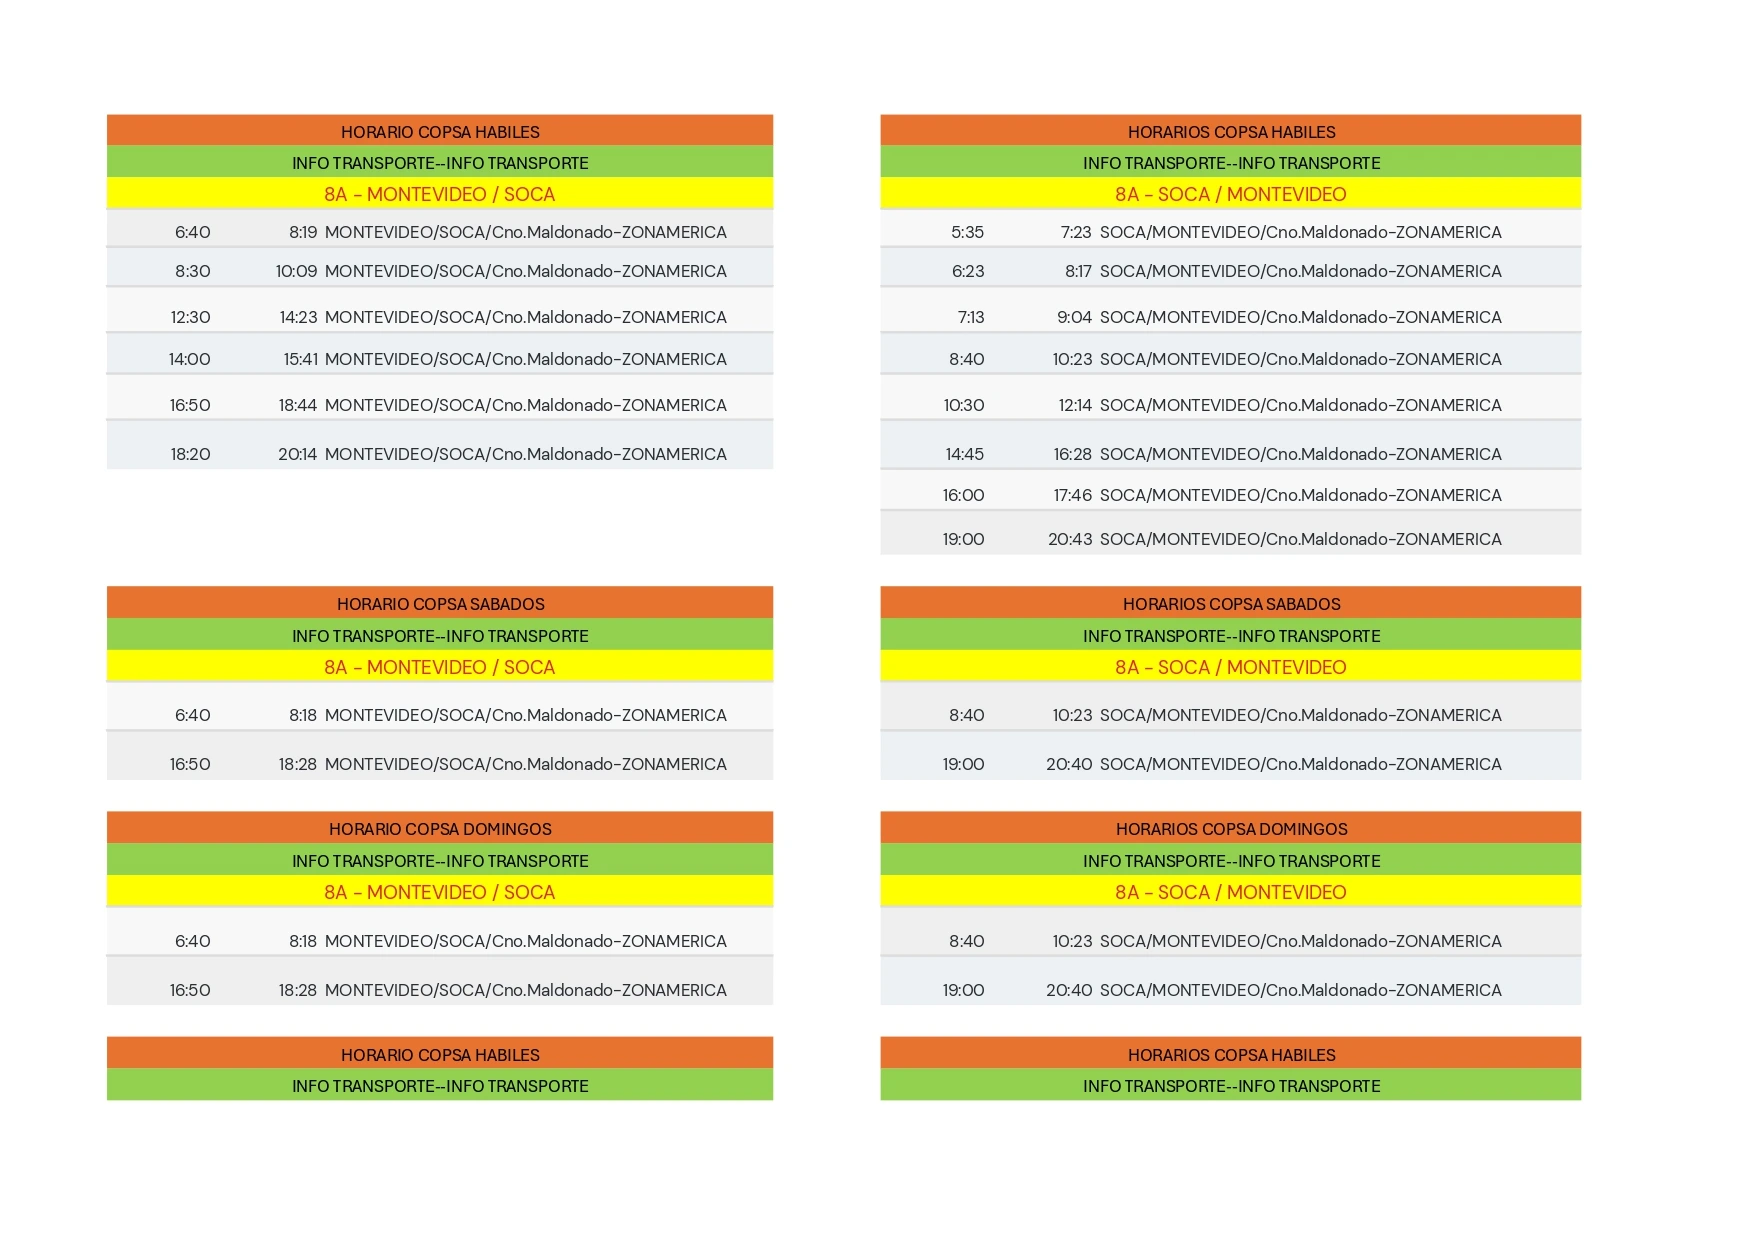
Task: Click the HORARIO COPSA DOMINGOS header
Action: 440,829
